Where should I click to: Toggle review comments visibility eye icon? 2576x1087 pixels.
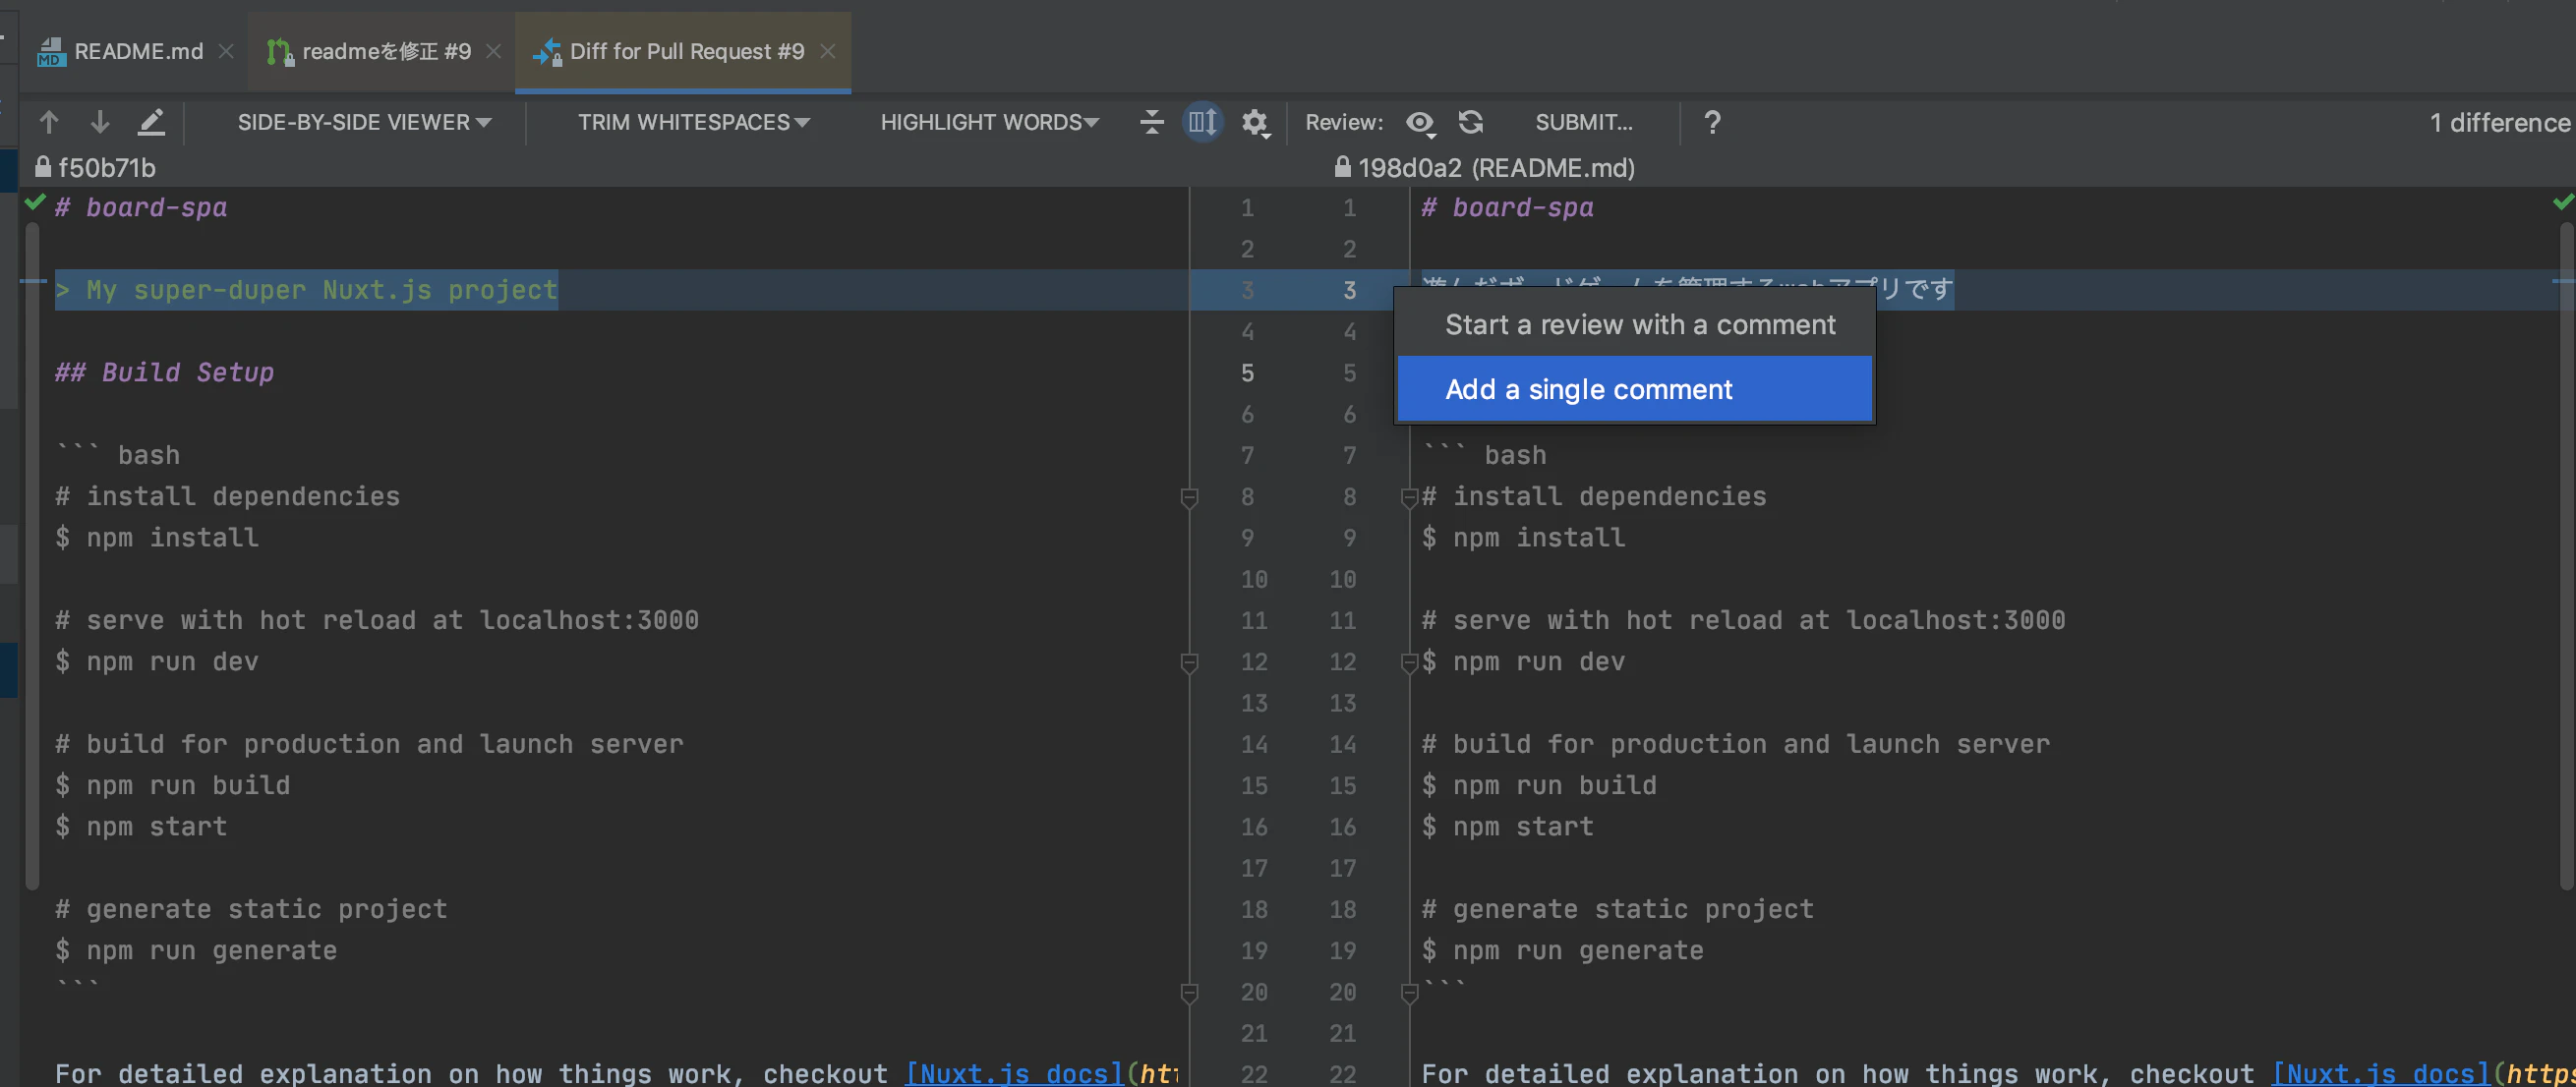1420,122
